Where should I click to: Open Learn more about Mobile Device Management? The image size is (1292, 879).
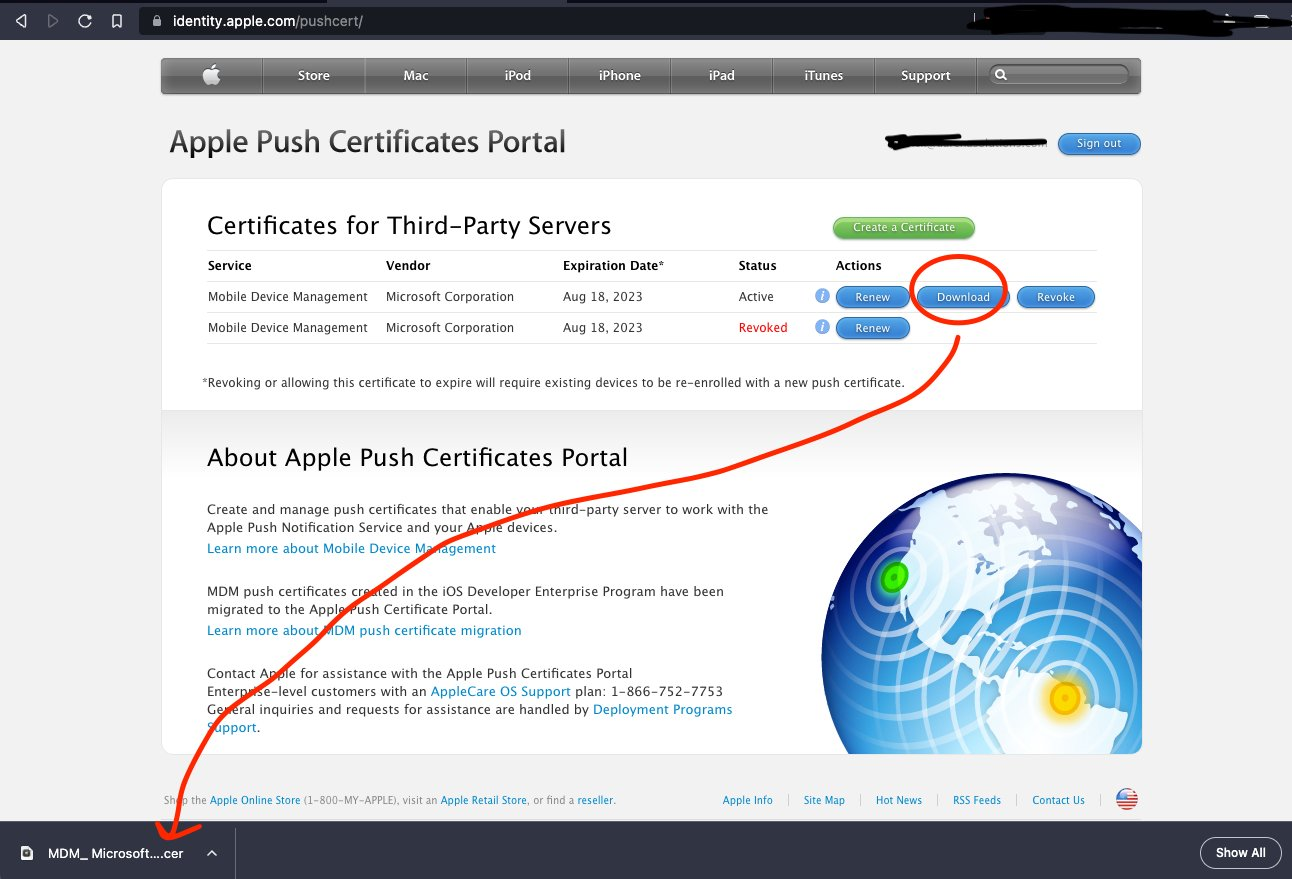[x=351, y=548]
